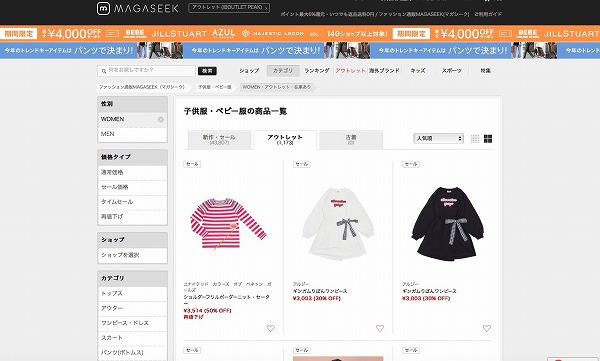Select the large grid view icon

488,139
